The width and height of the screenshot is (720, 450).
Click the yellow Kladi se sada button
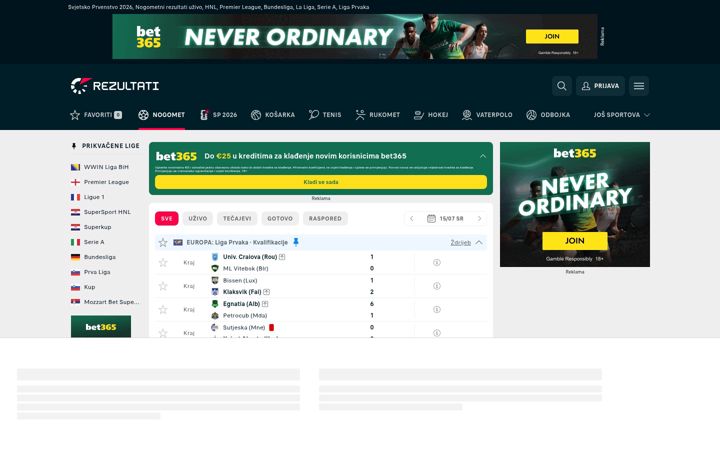tap(321, 182)
